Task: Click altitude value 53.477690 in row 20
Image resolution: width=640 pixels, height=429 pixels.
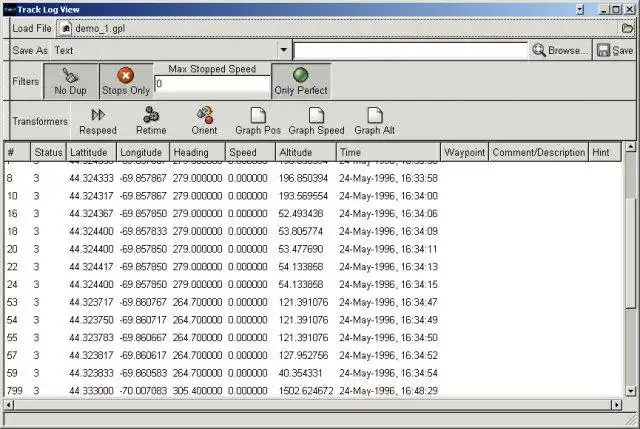Action: (x=300, y=249)
